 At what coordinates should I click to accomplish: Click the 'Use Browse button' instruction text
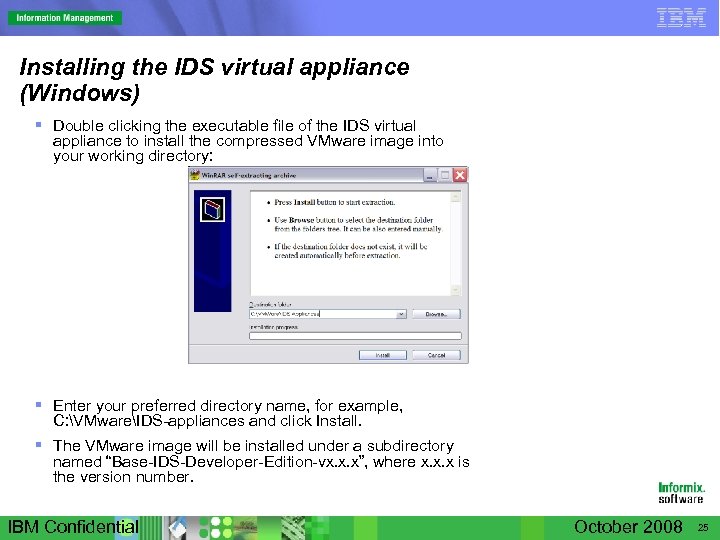(x=358, y=224)
